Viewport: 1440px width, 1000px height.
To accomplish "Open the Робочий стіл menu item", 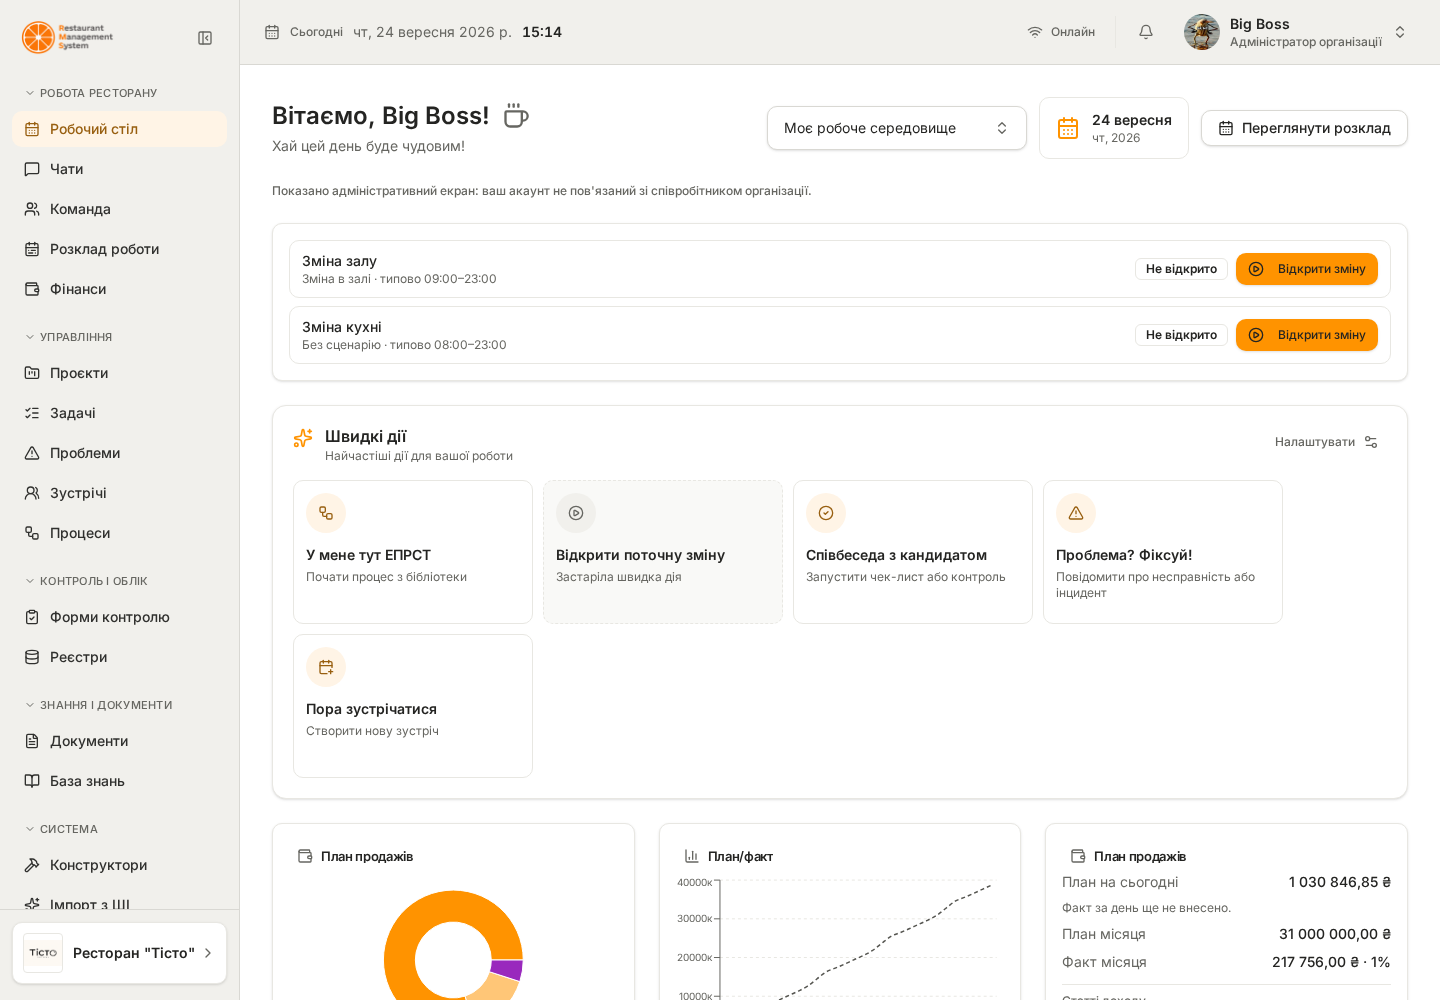I will (120, 129).
